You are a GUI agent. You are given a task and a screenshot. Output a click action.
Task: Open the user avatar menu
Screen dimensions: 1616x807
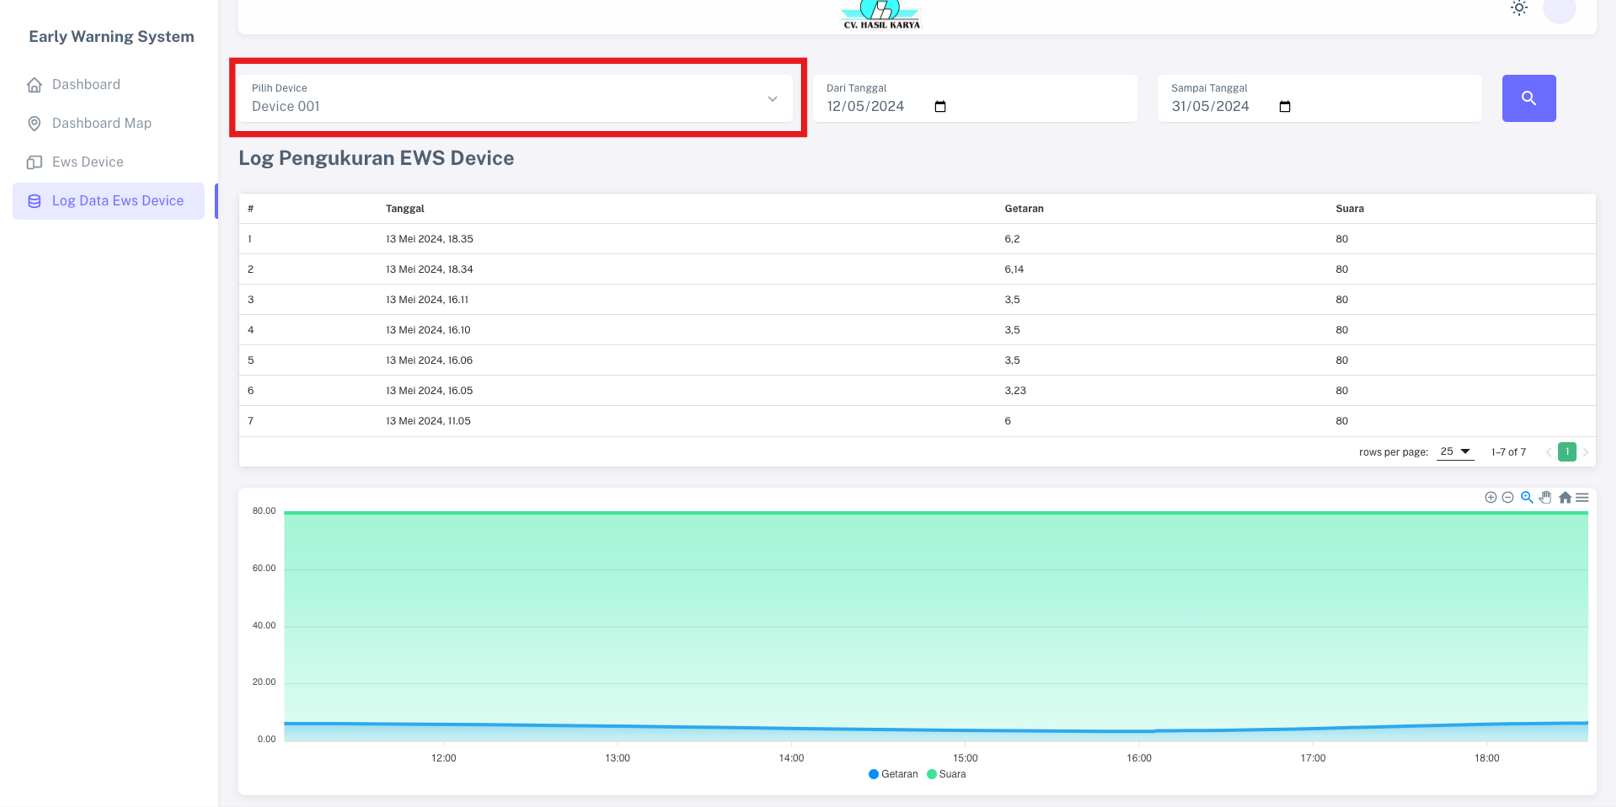[x=1559, y=10]
